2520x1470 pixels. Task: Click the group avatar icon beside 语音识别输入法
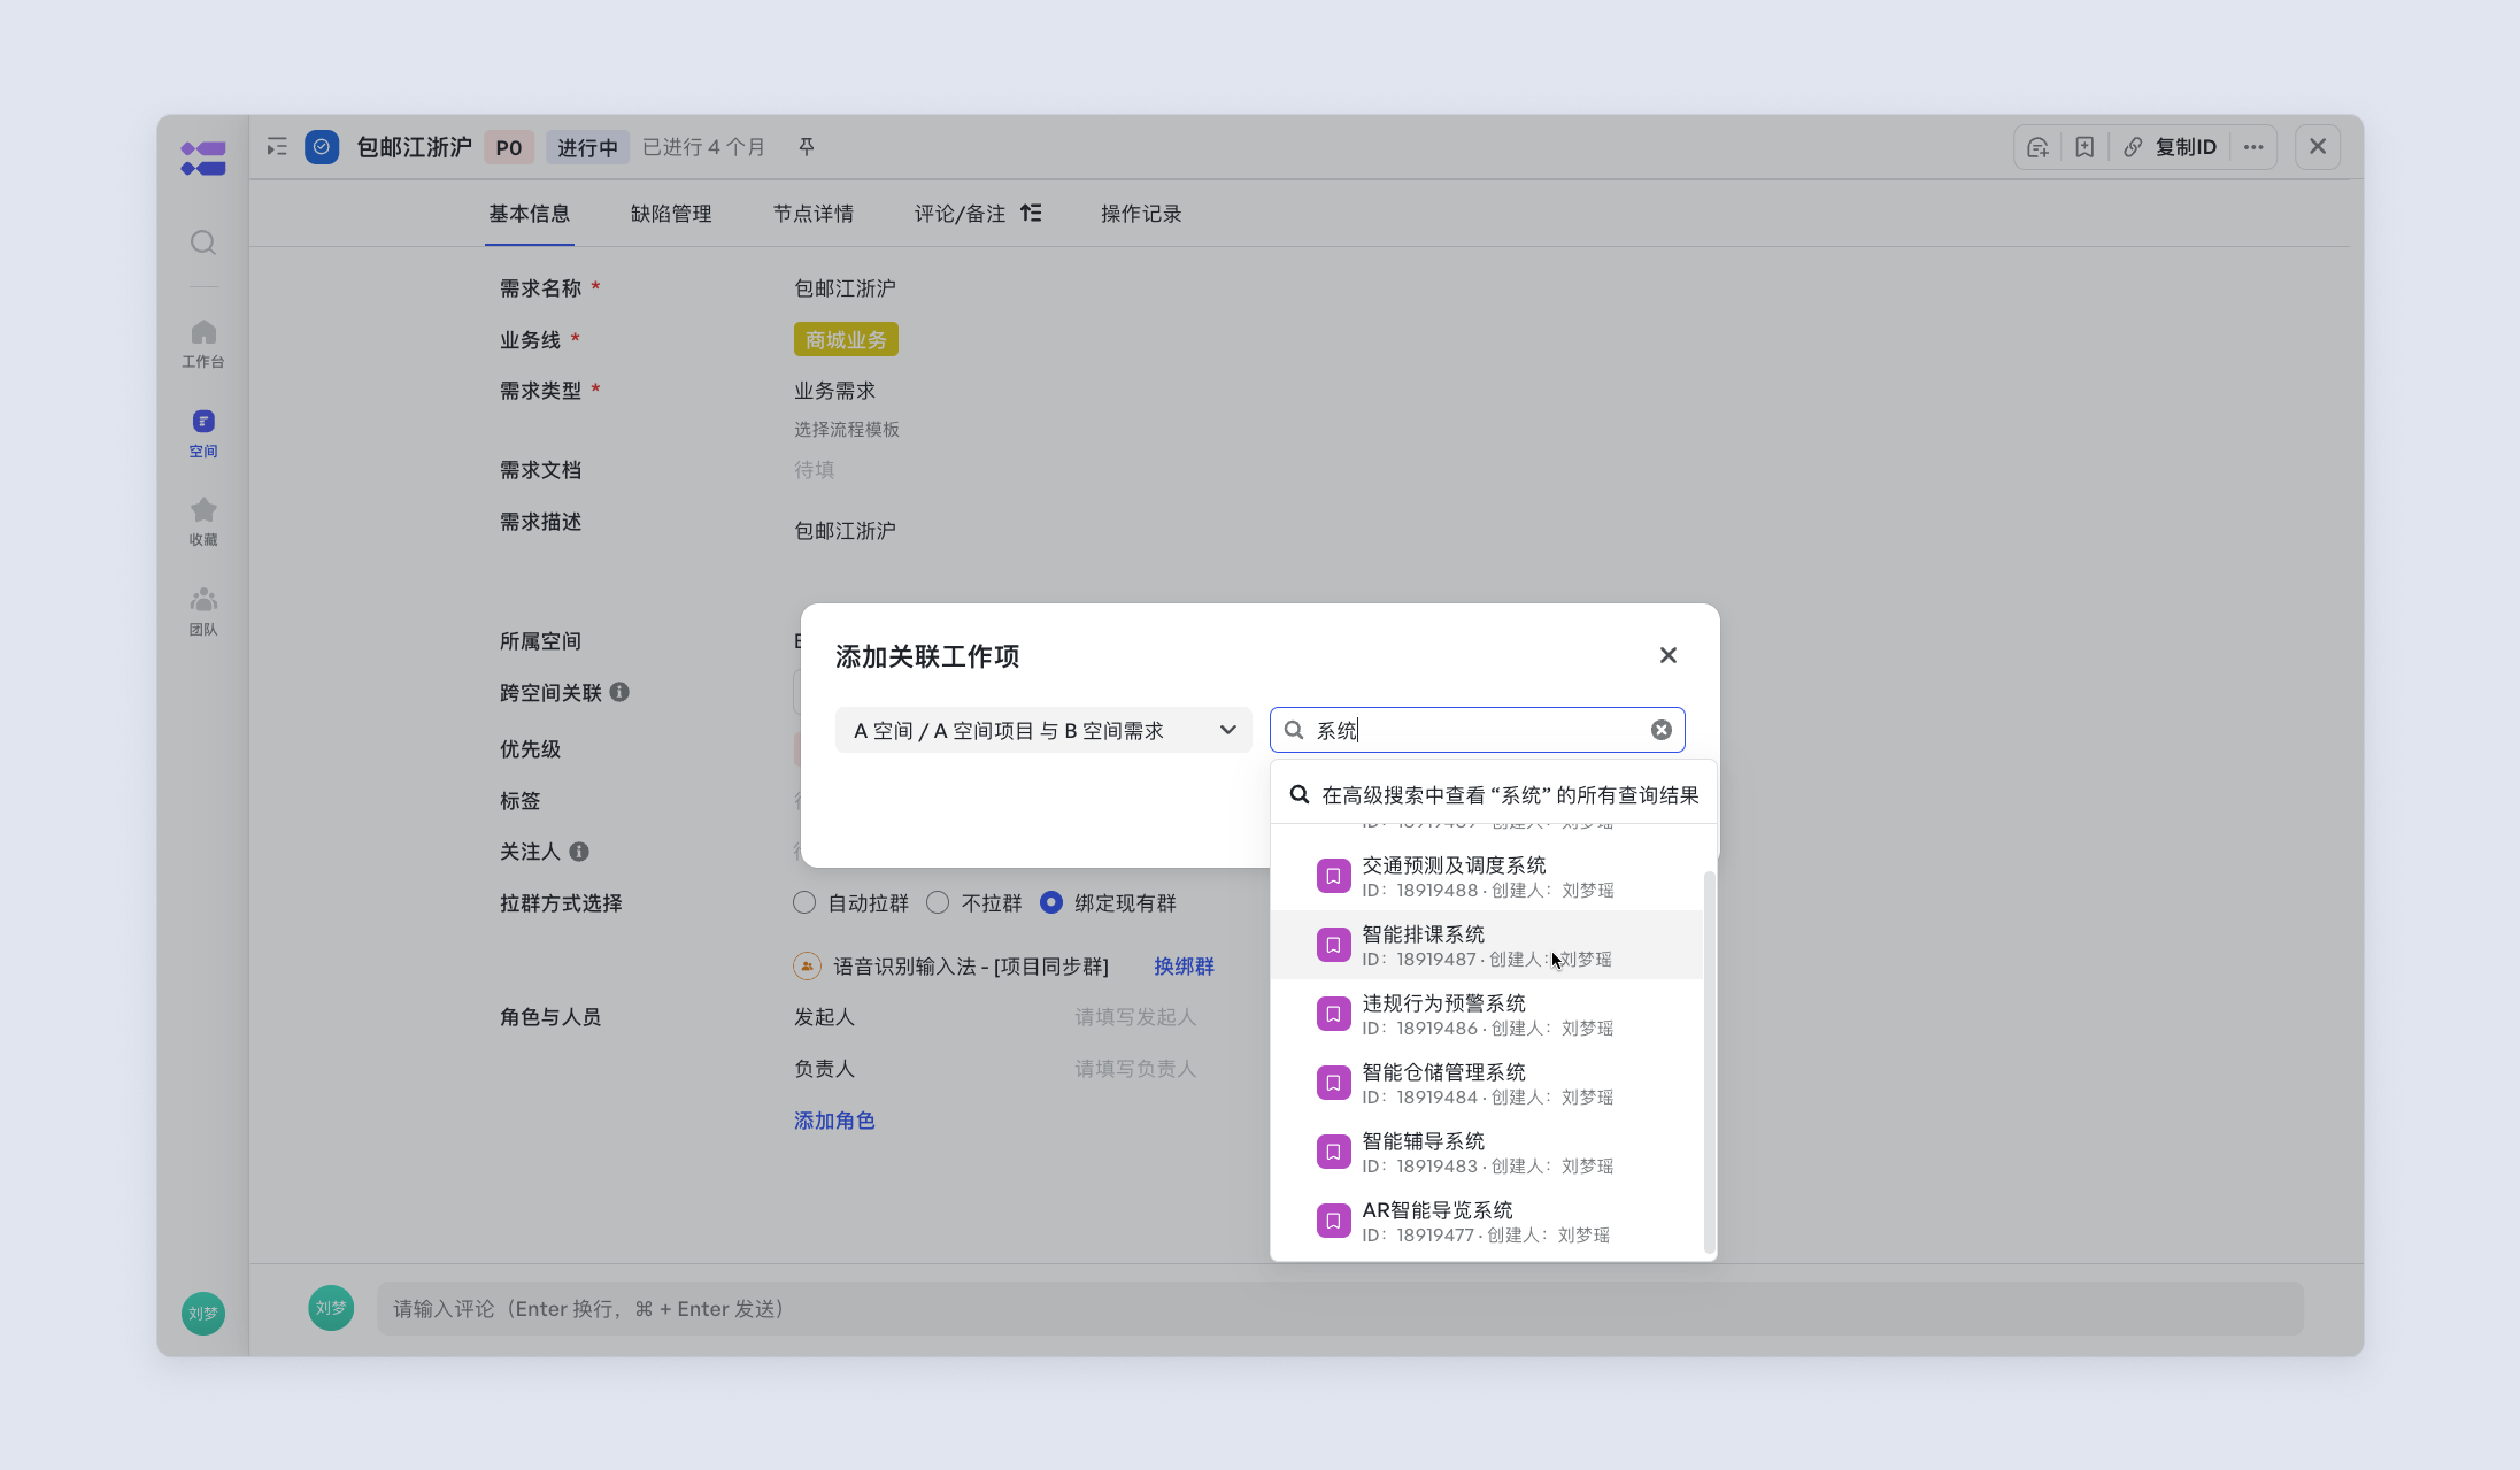(x=807, y=966)
